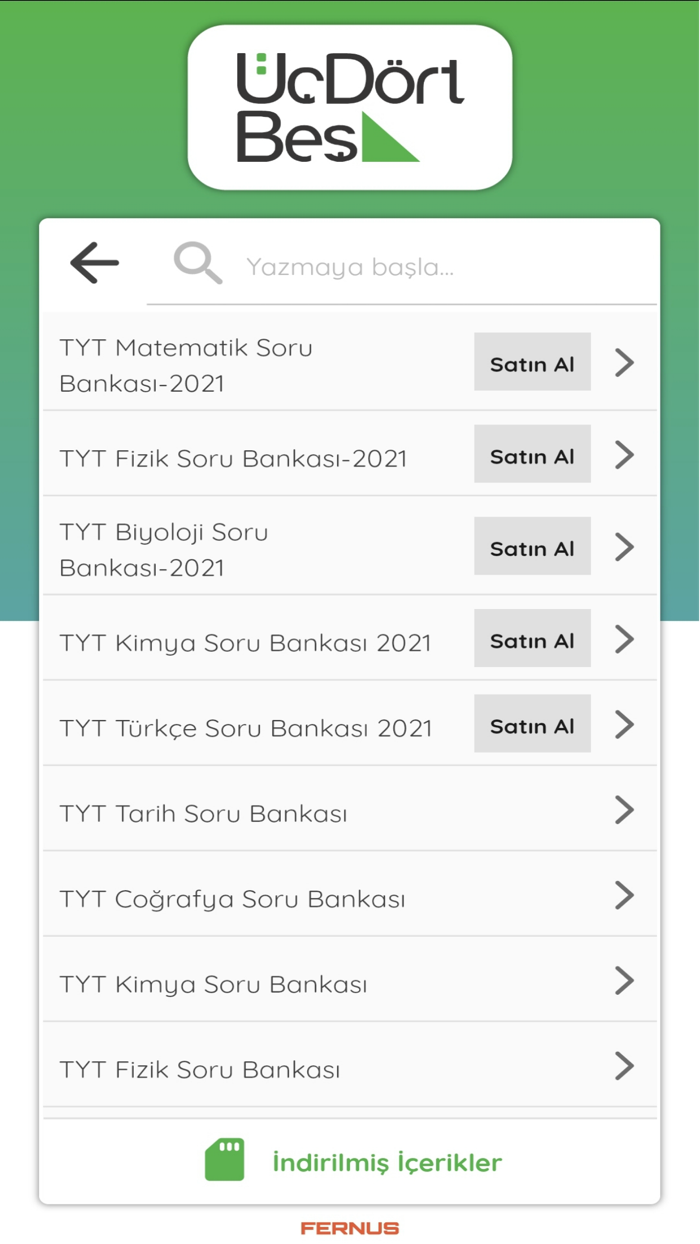
Task: Tap Satın Al for TYT Biyoloji 2021
Action: click(x=532, y=546)
